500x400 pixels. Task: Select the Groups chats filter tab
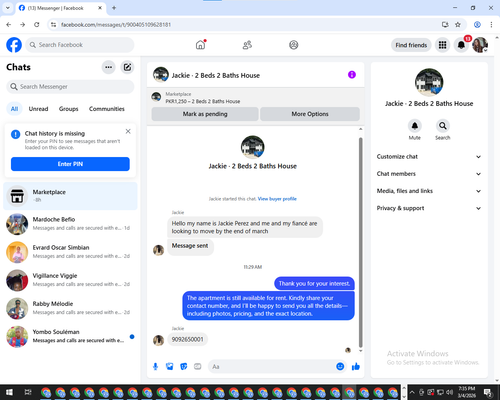[68, 109]
